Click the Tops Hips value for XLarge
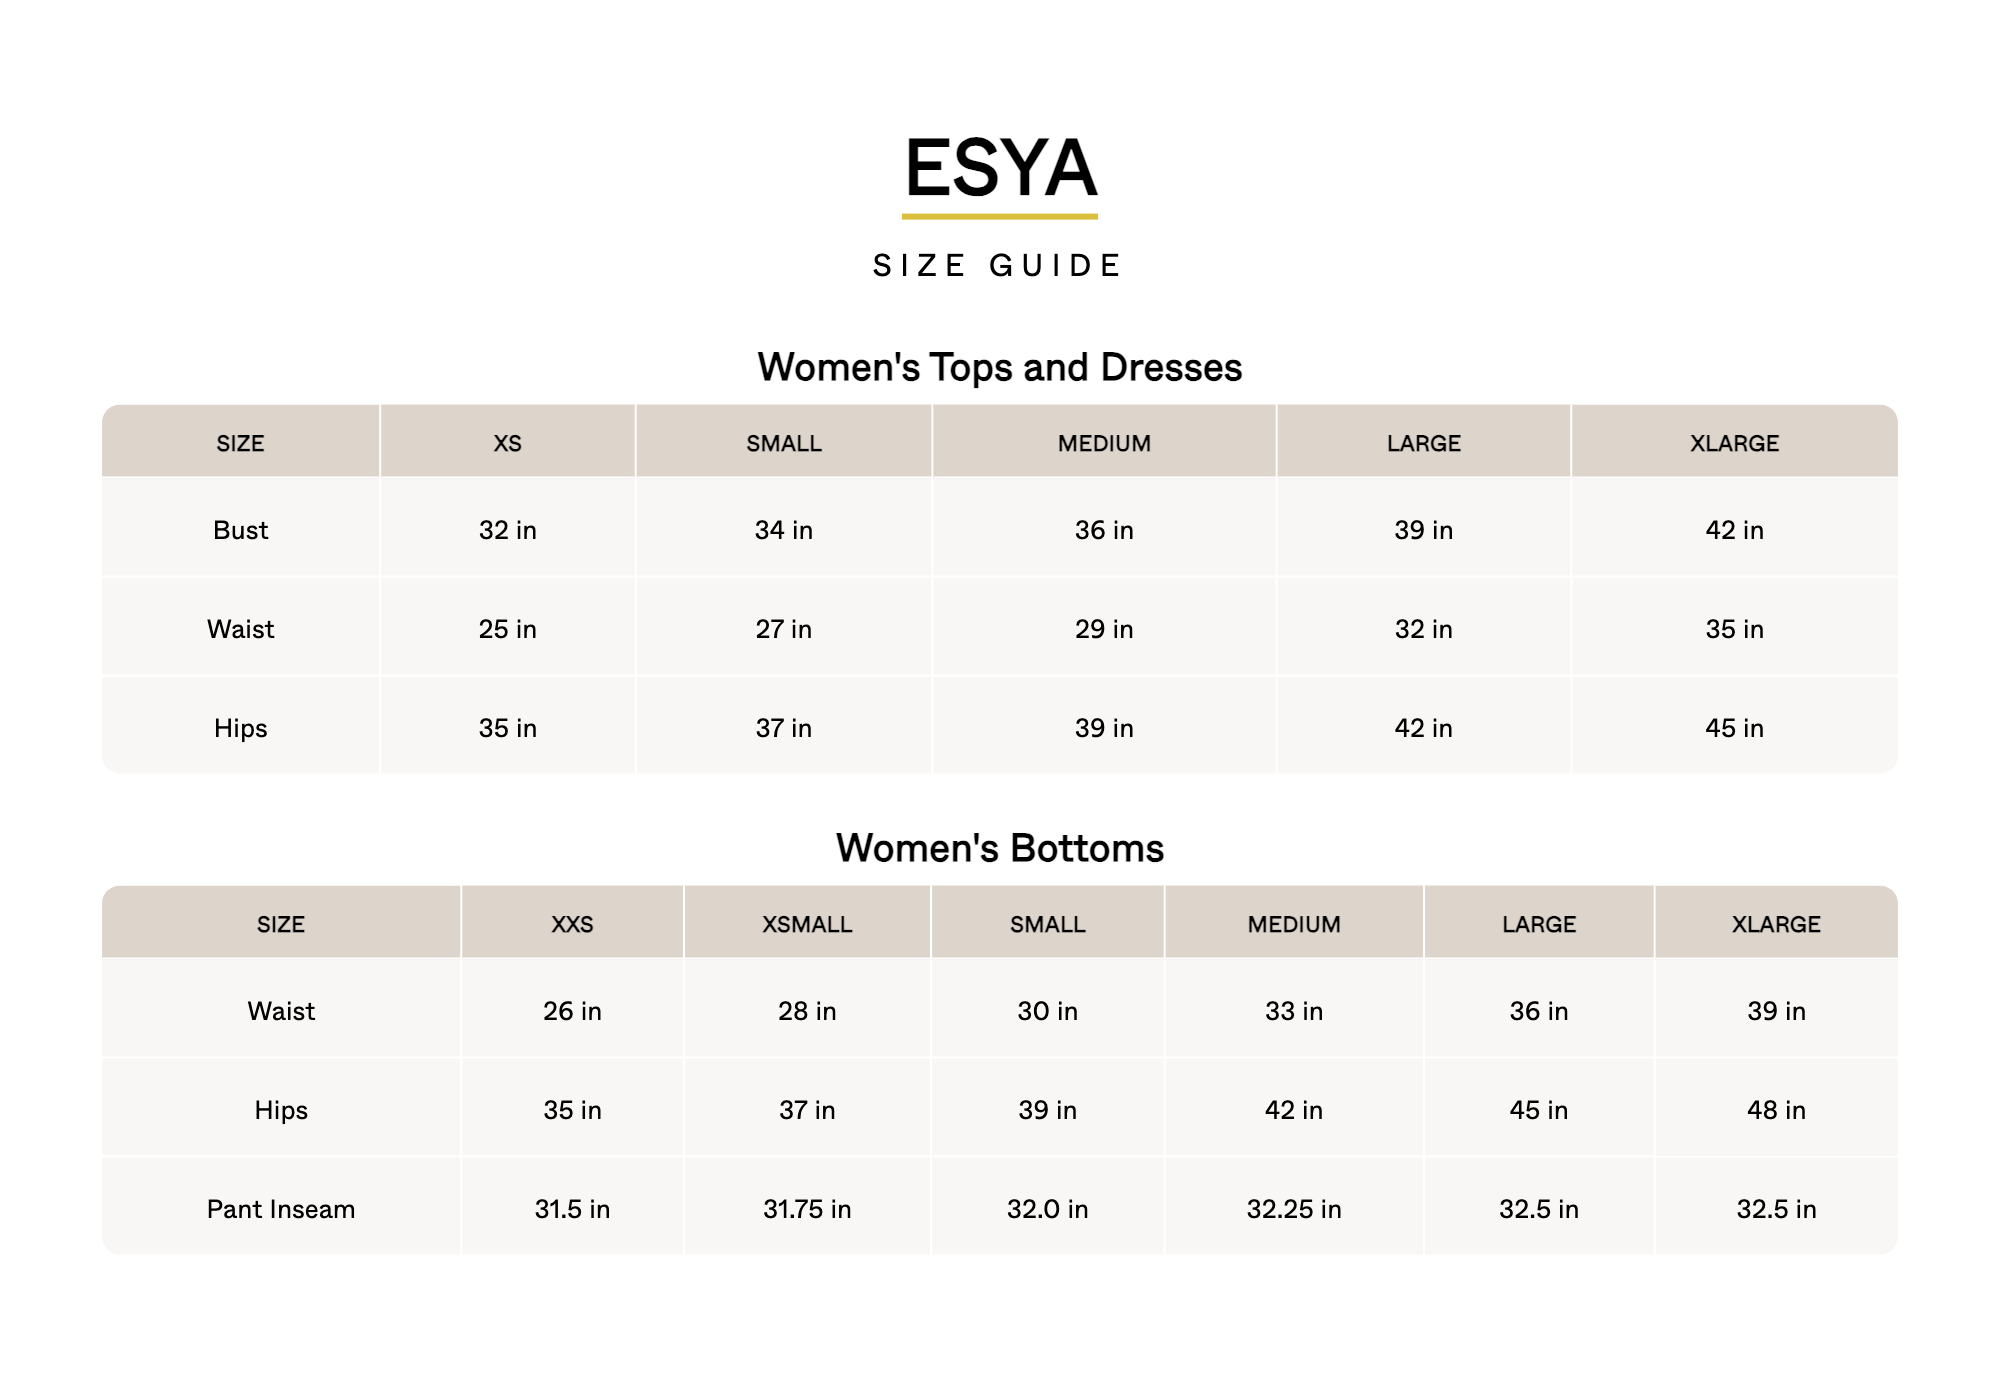 tap(1734, 728)
